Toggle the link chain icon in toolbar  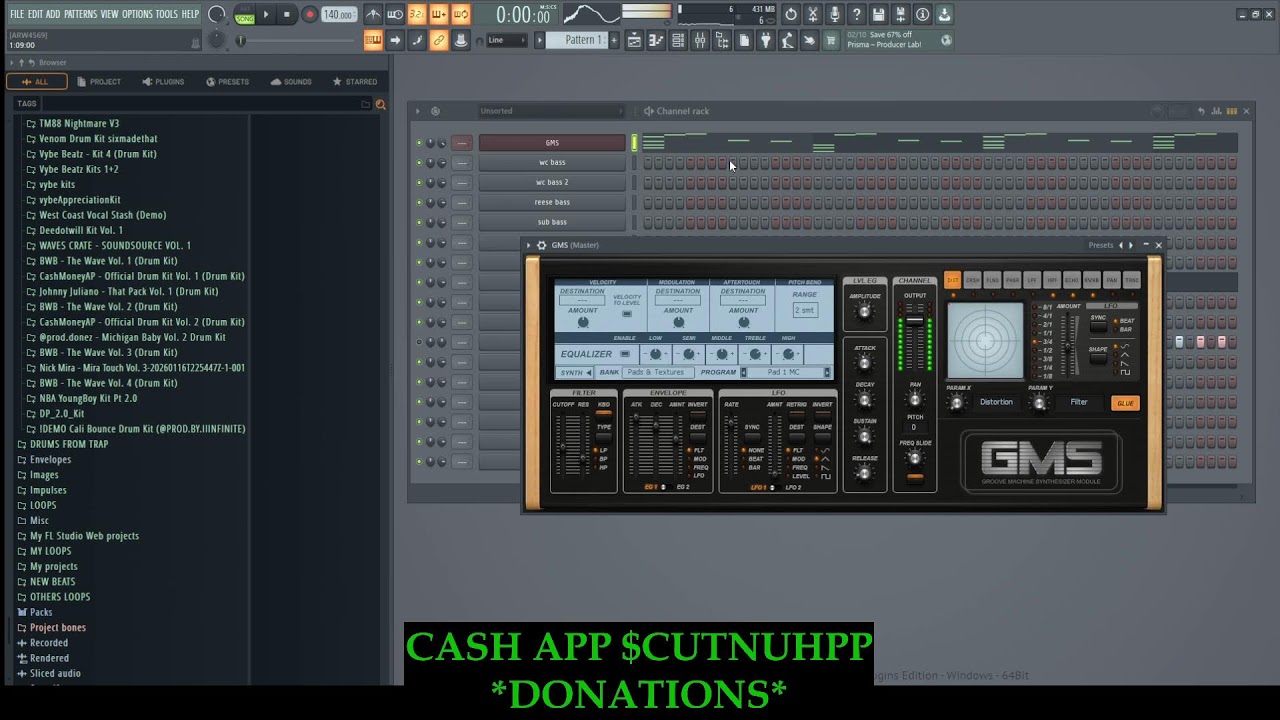tap(438, 40)
